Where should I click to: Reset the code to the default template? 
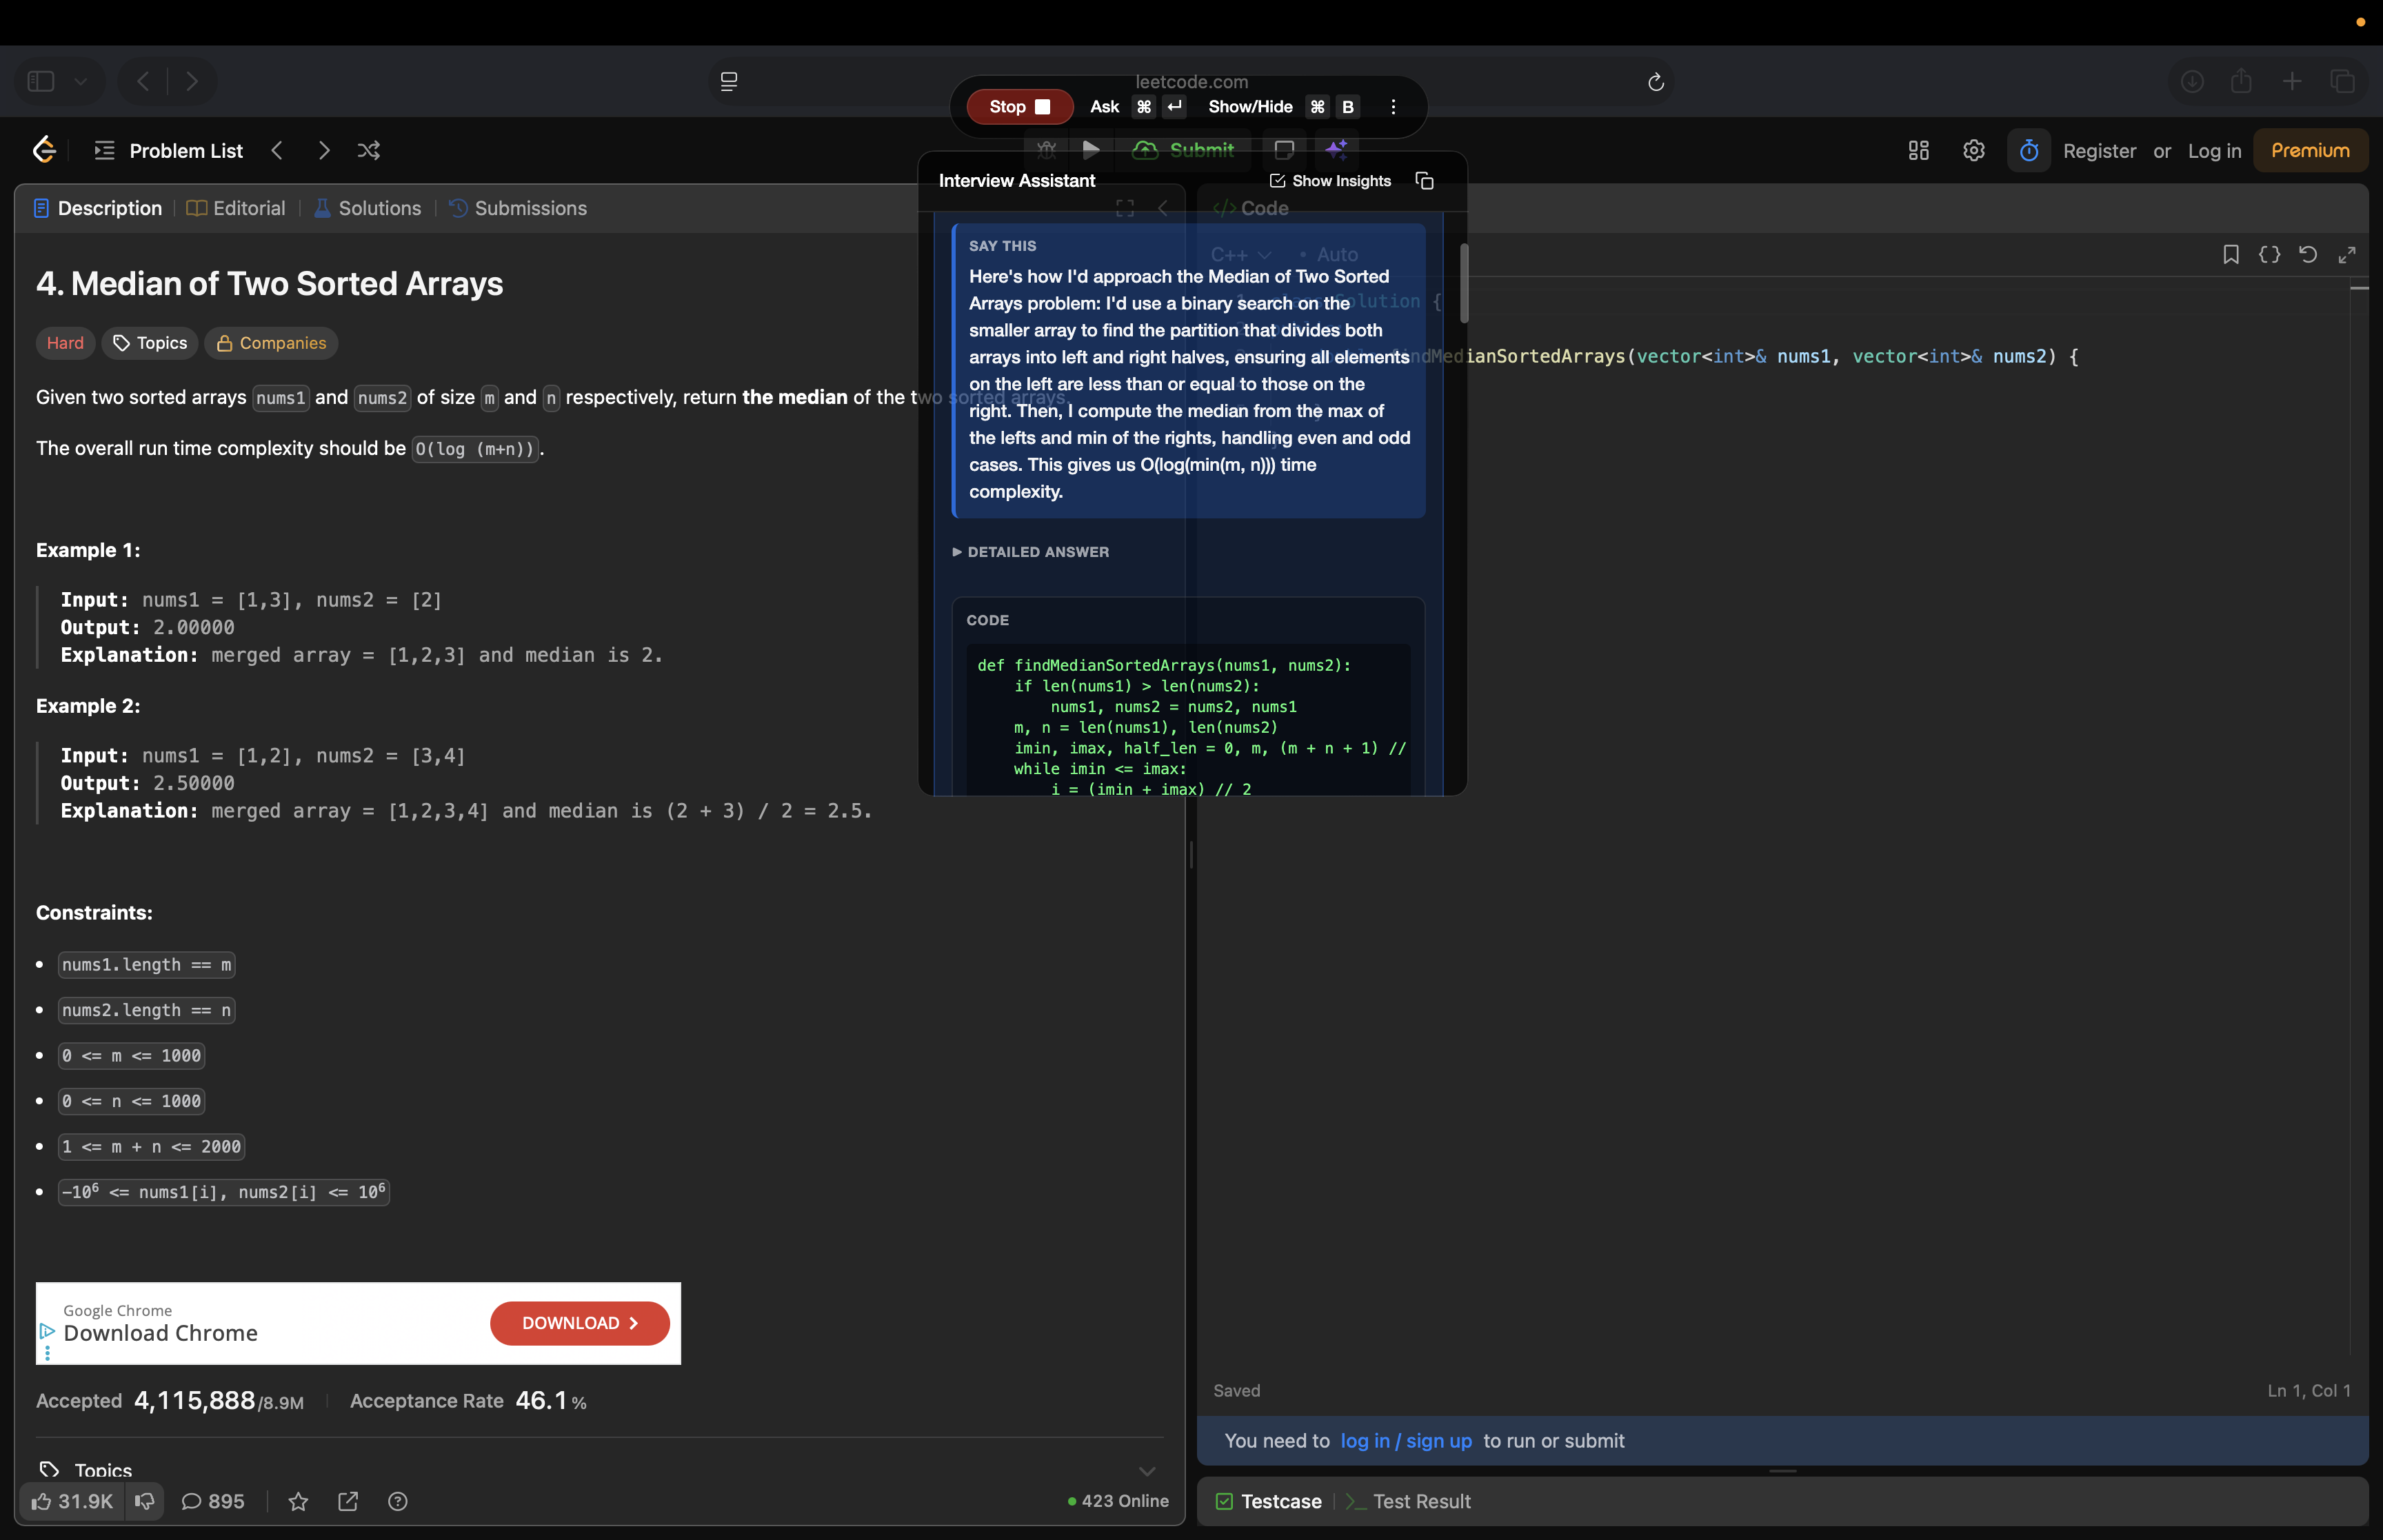click(x=2307, y=254)
